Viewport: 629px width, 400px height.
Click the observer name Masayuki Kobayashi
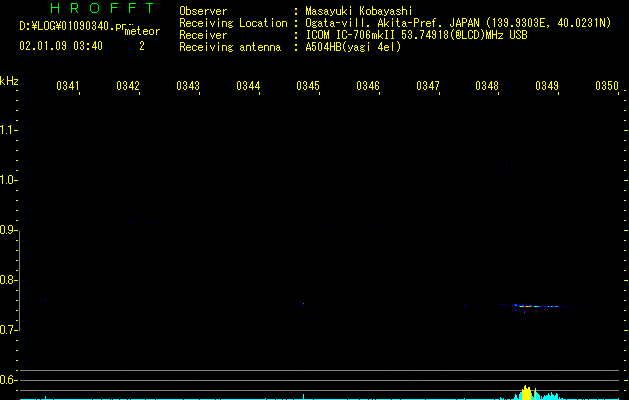pyautogui.click(x=359, y=11)
